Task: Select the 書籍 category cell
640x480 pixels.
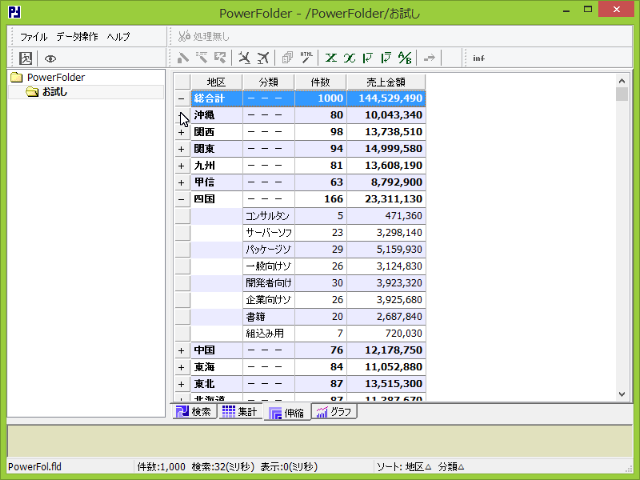Action: (268, 317)
